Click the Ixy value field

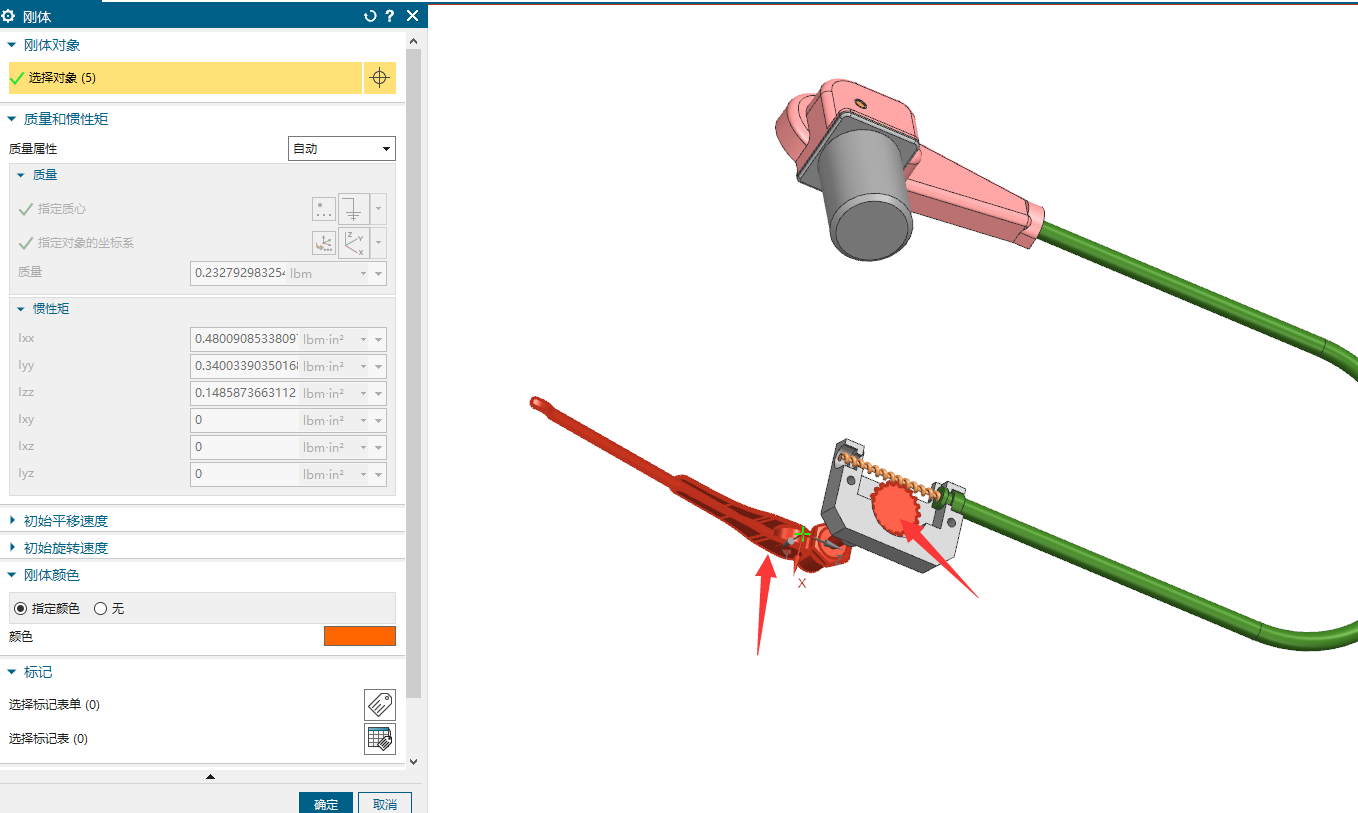245,420
